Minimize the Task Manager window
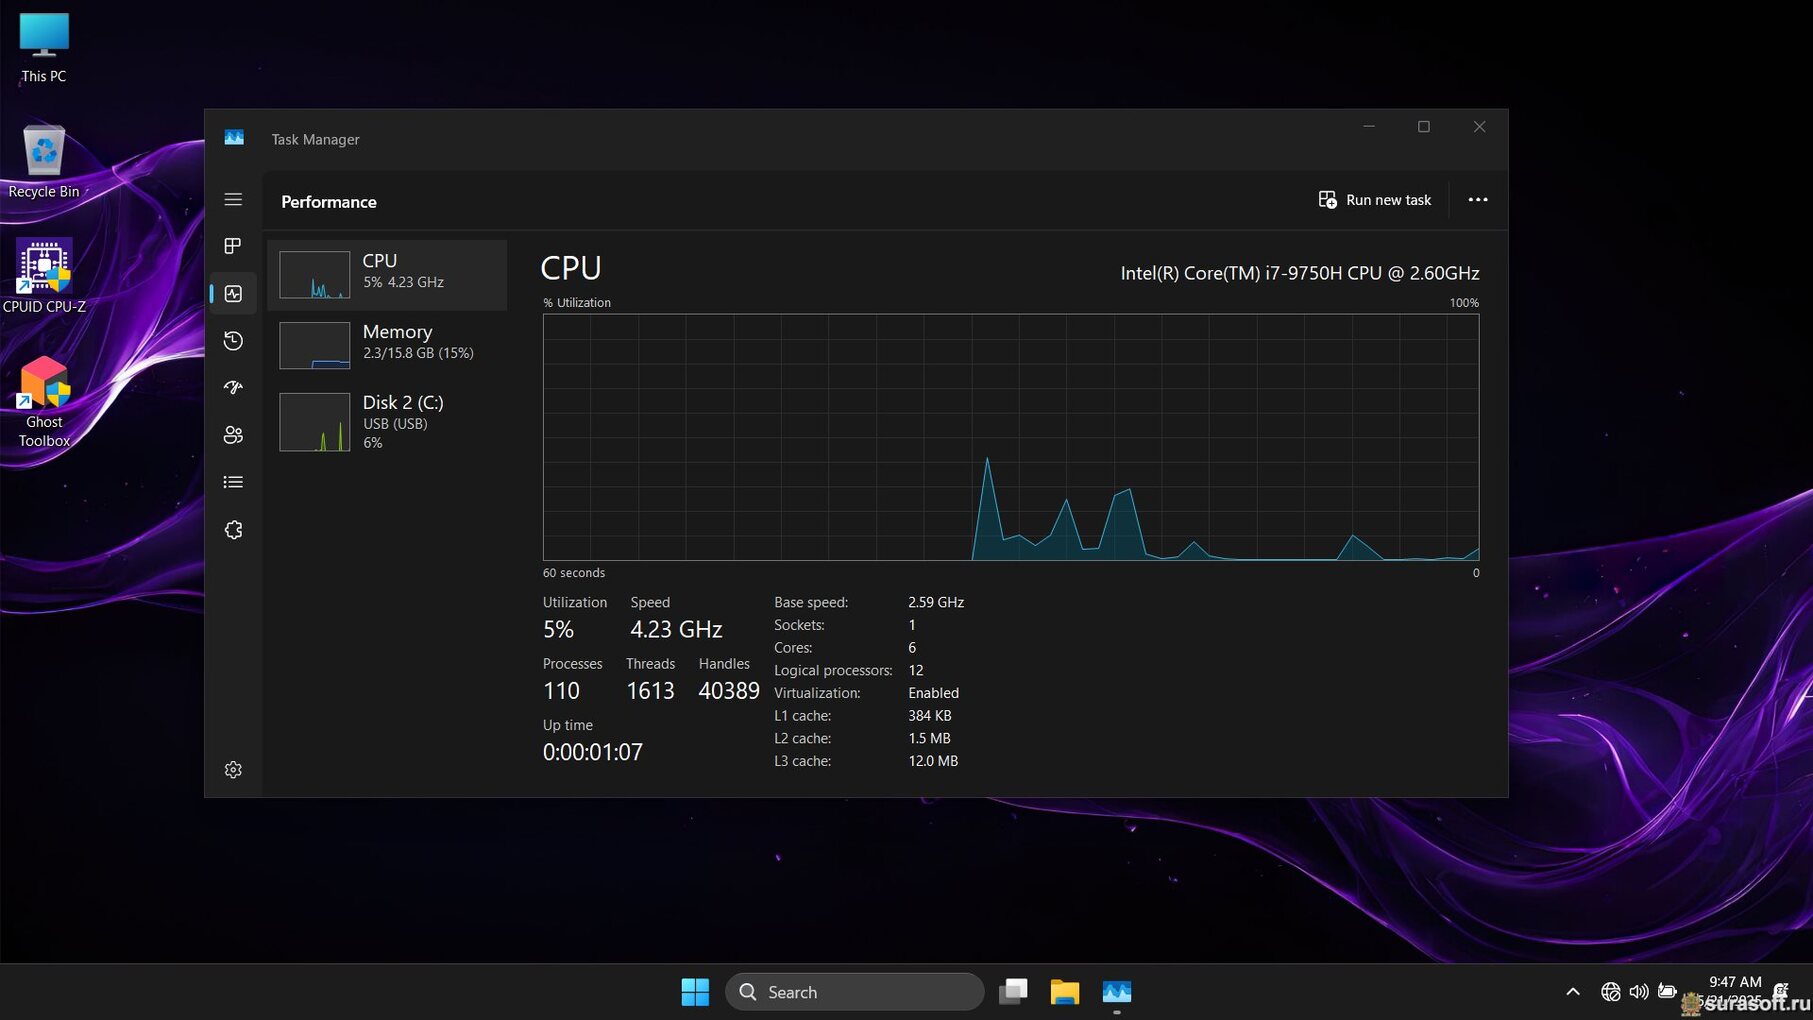1813x1020 pixels. 1369,127
